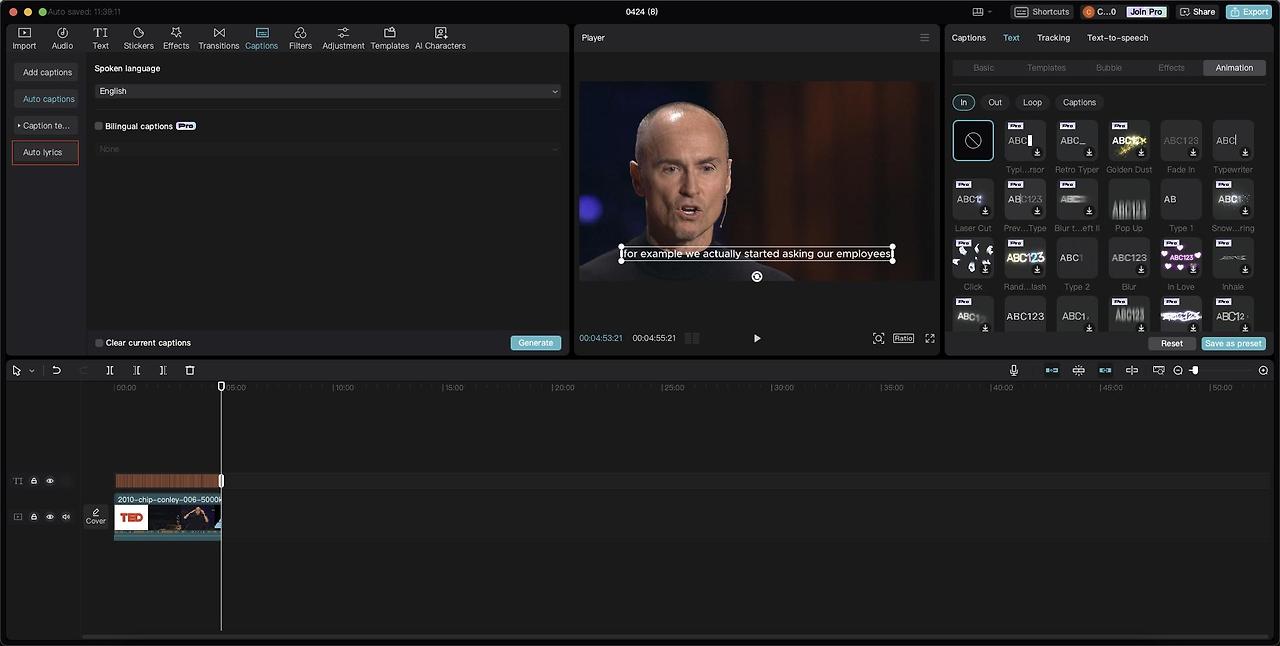
Task: Click the Export button
Action: tap(1249, 12)
